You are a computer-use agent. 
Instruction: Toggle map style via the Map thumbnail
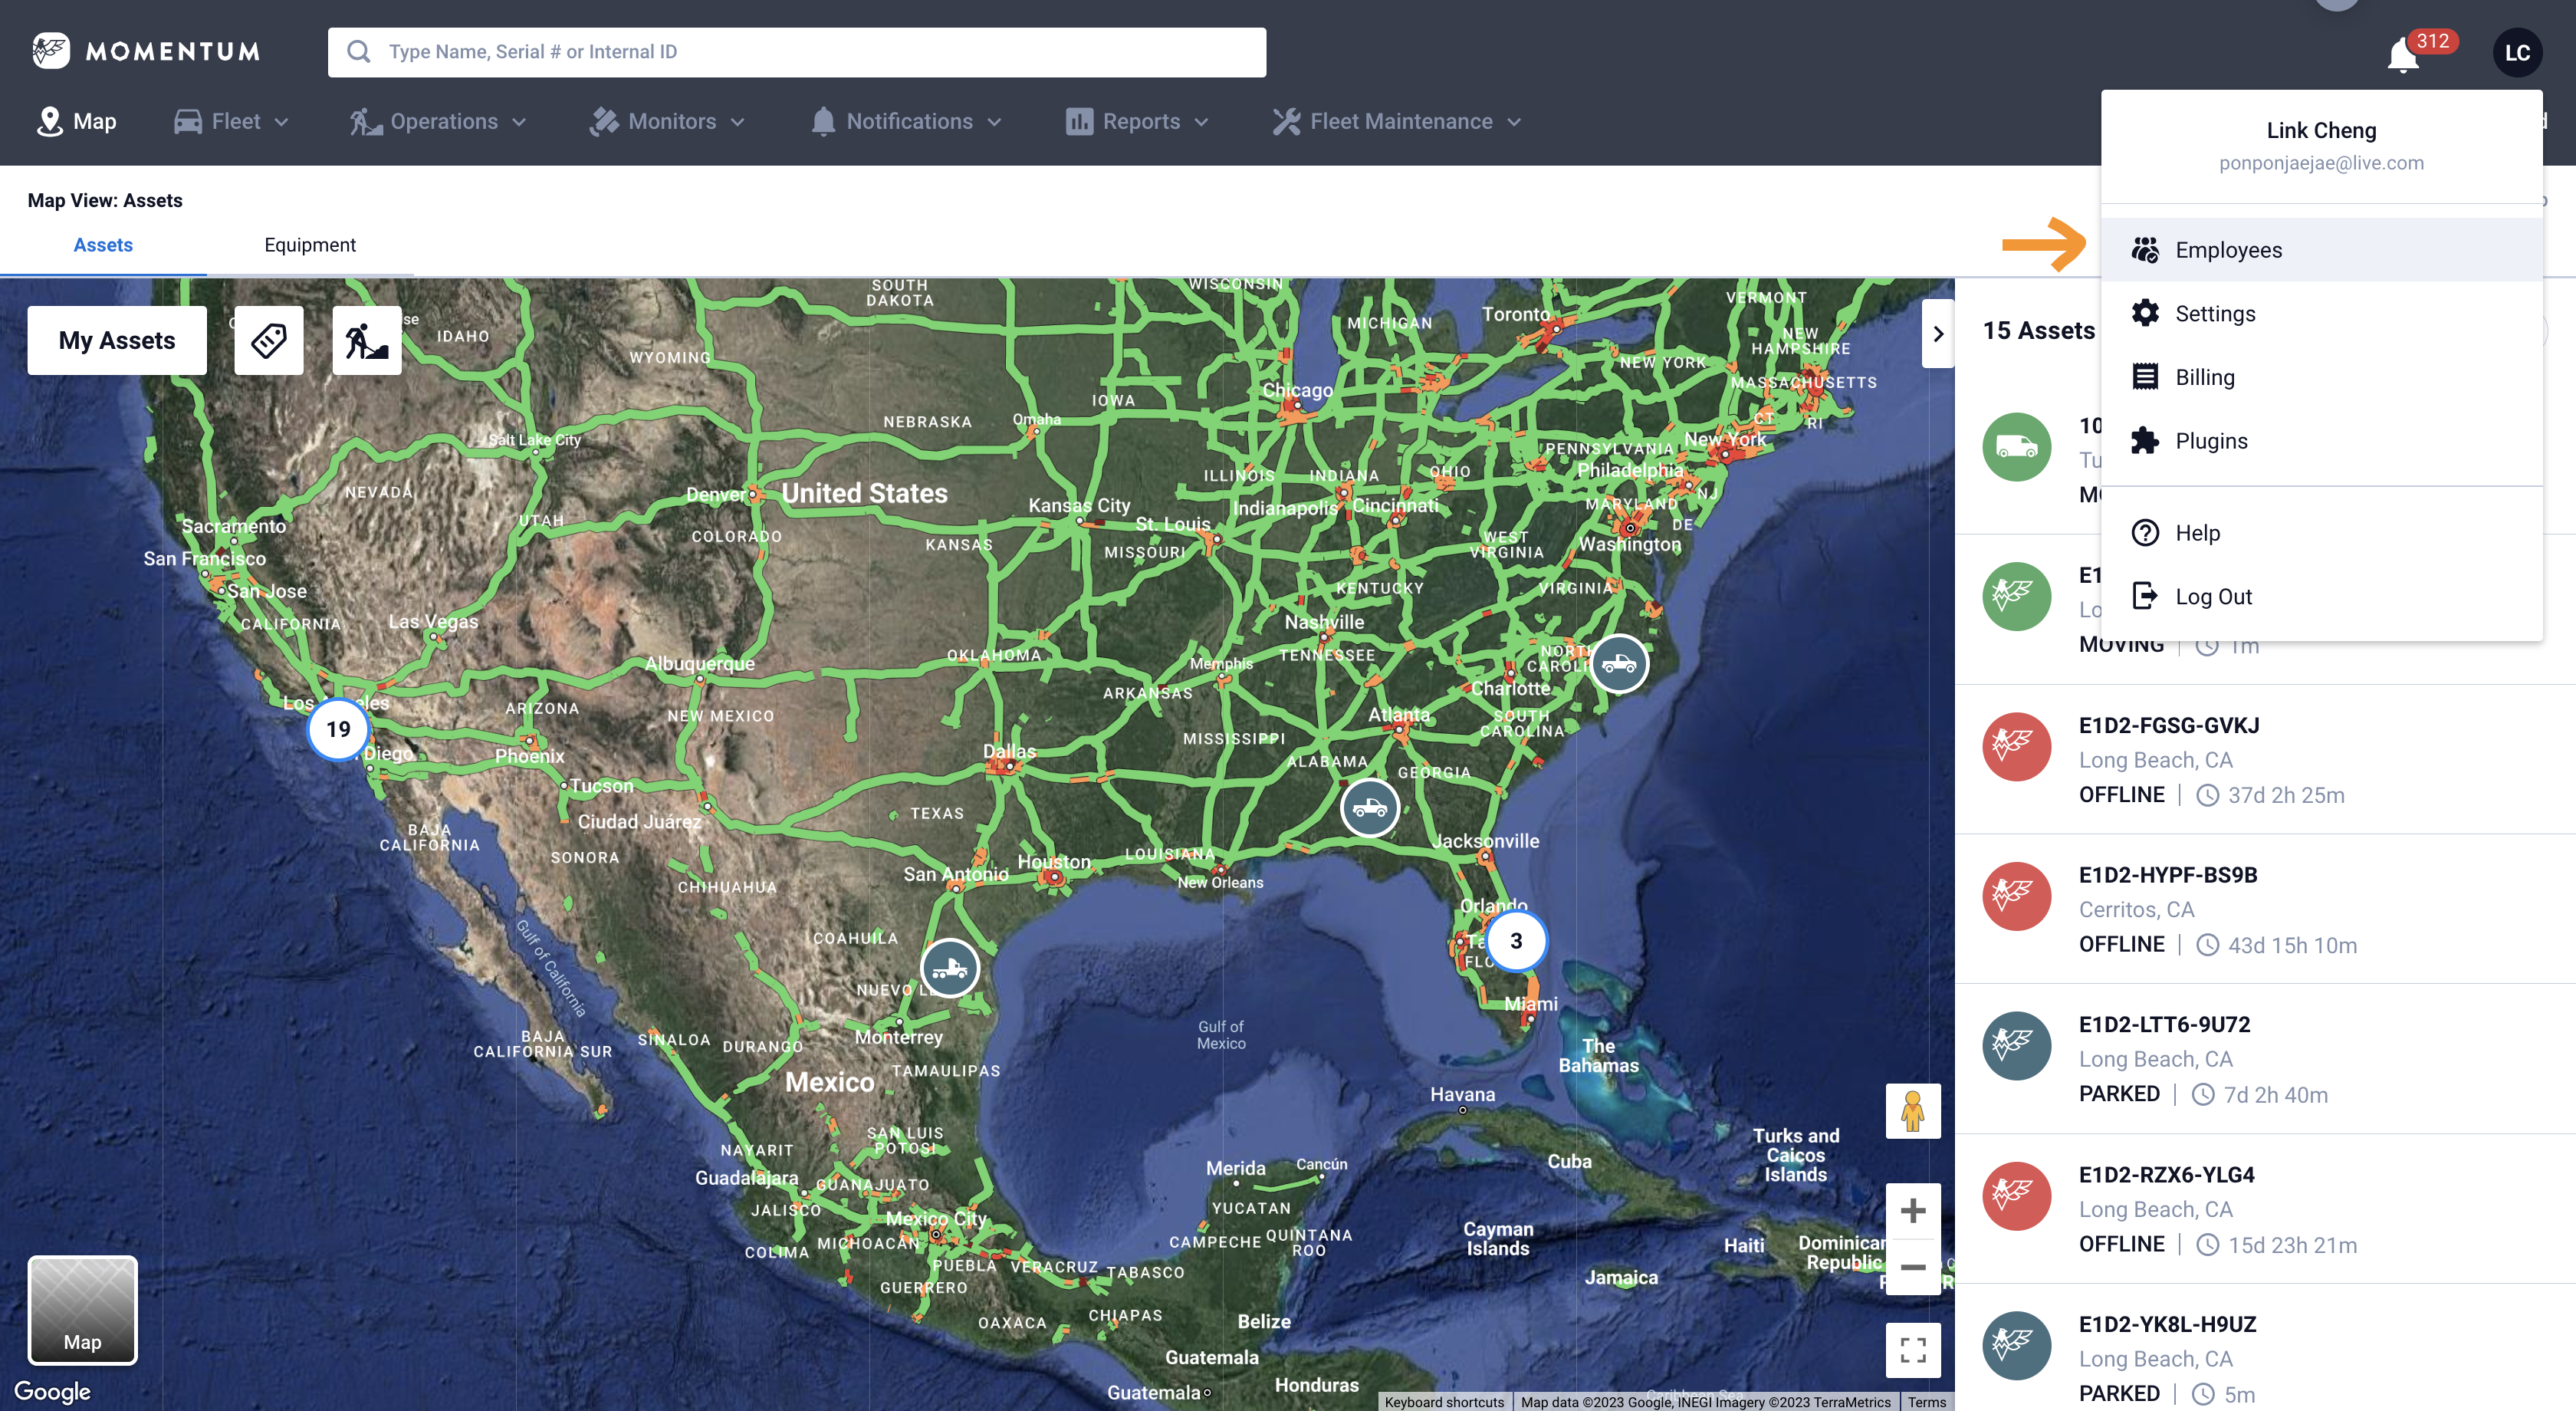[82, 1311]
